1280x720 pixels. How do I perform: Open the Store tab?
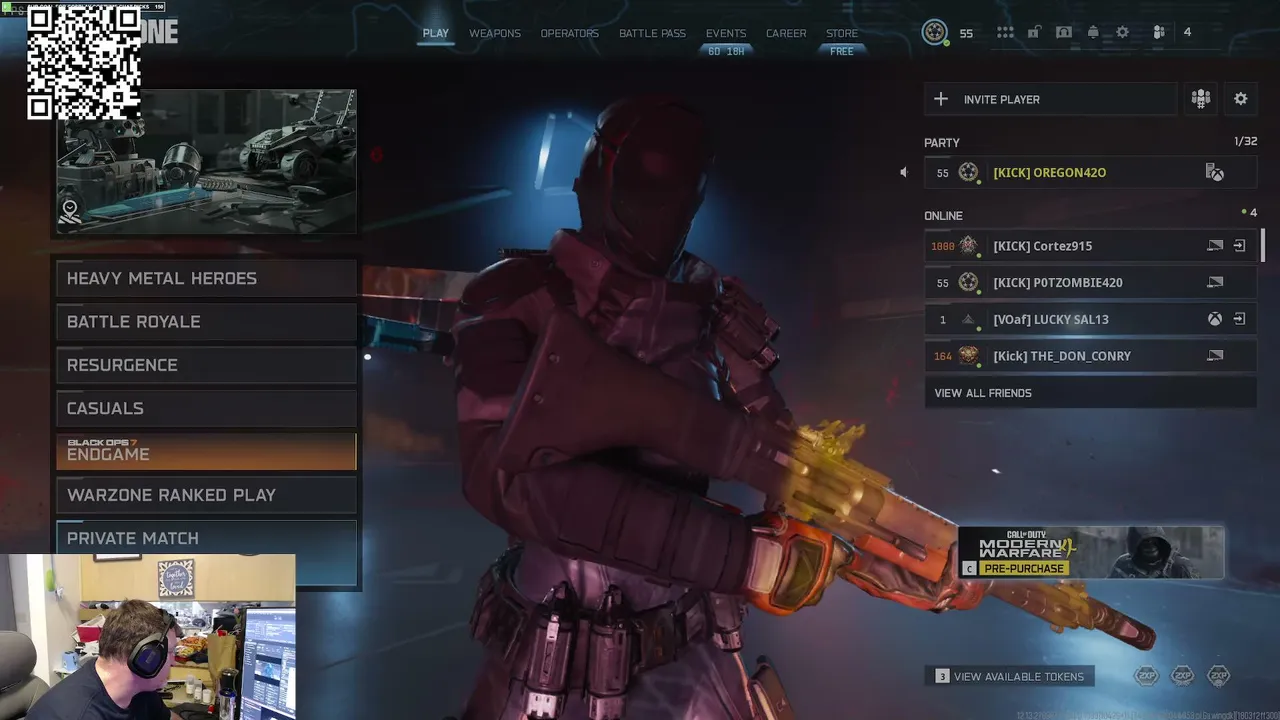pyautogui.click(x=842, y=33)
